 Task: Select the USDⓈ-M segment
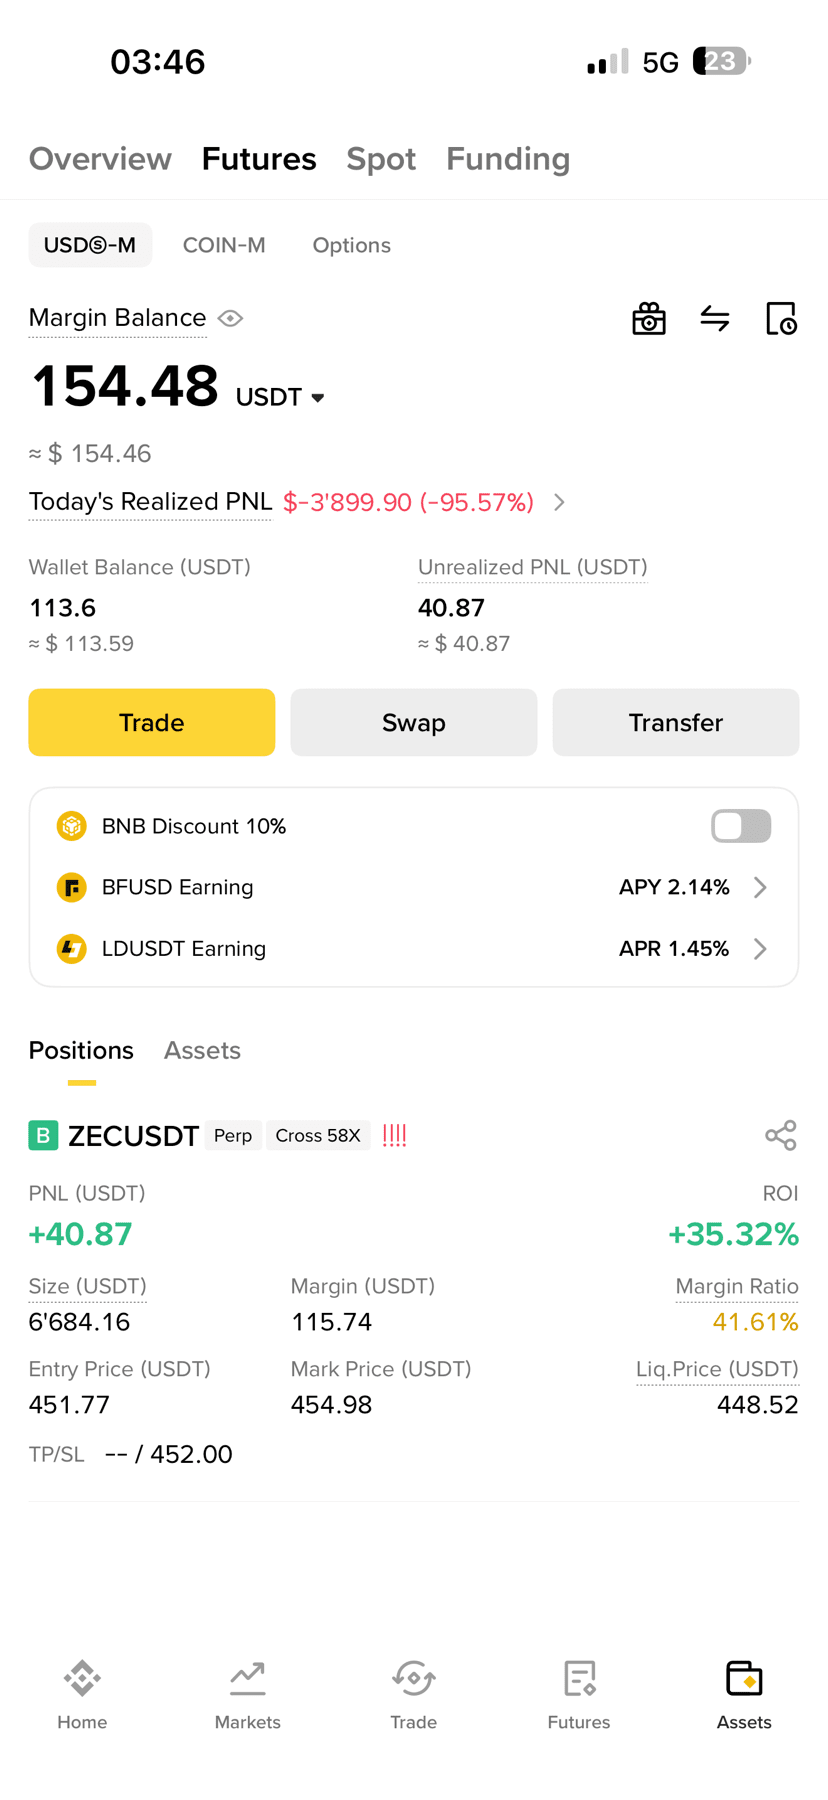[x=90, y=245]
